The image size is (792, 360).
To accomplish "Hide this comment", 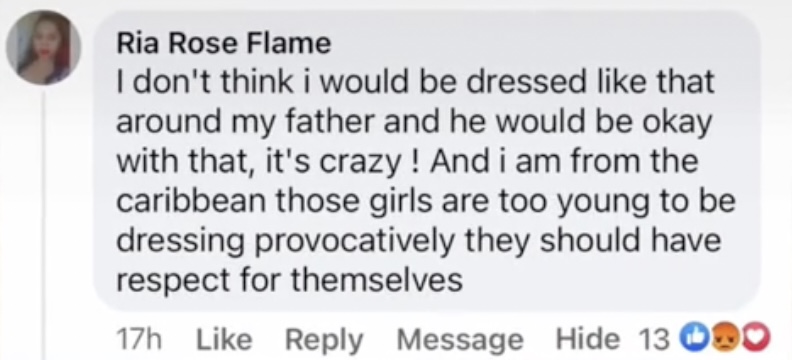I will [x=587, y=339].
